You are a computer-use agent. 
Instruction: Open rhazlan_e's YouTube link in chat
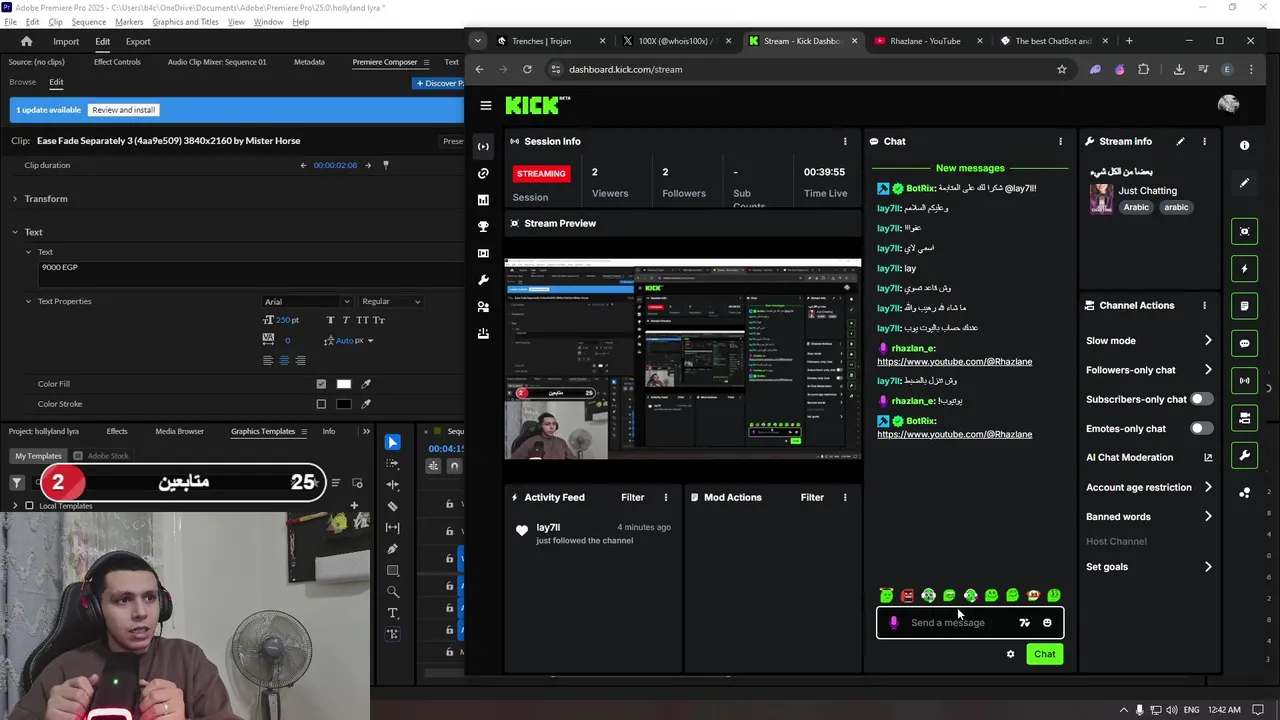point(954,361)
